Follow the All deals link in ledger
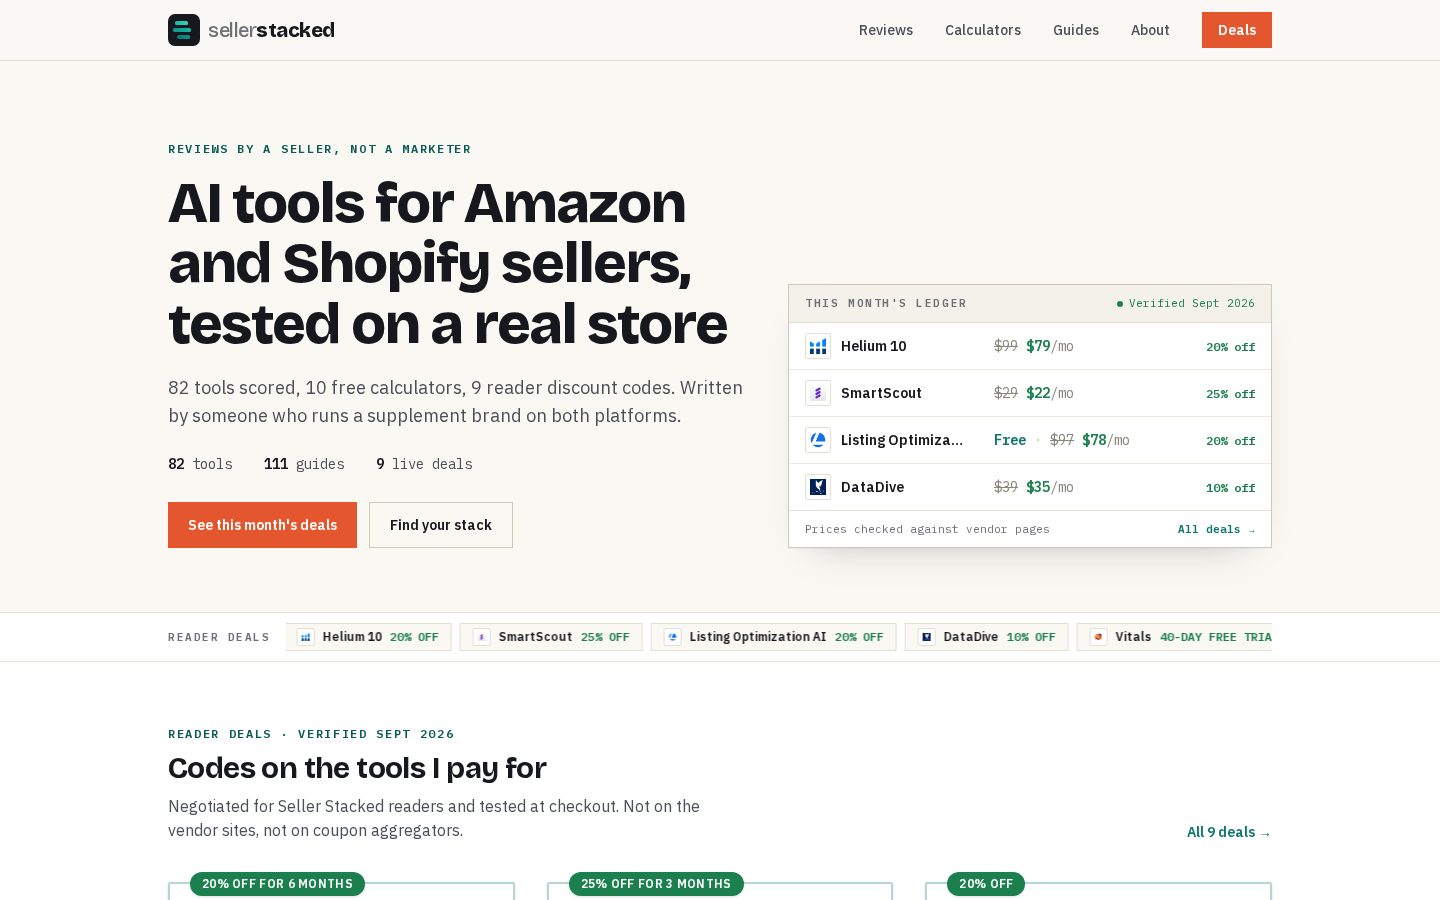This screenshot has width=1440, height=900. pyautogui.click(x=1216, y=529)
